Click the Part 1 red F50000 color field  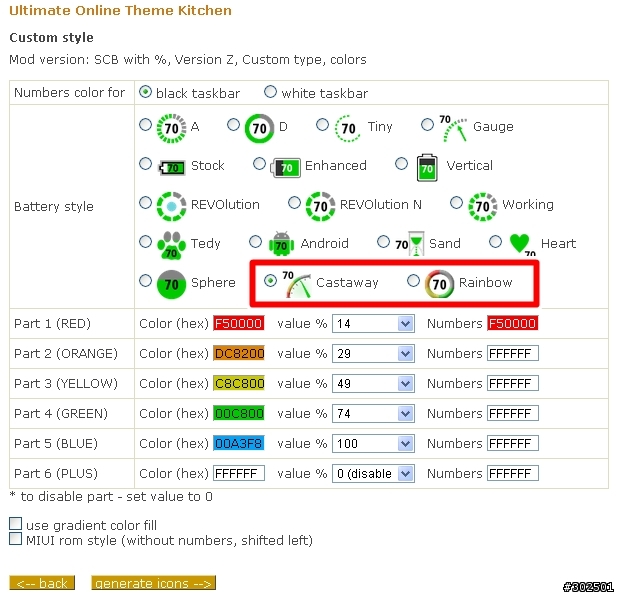coord(239,323)
